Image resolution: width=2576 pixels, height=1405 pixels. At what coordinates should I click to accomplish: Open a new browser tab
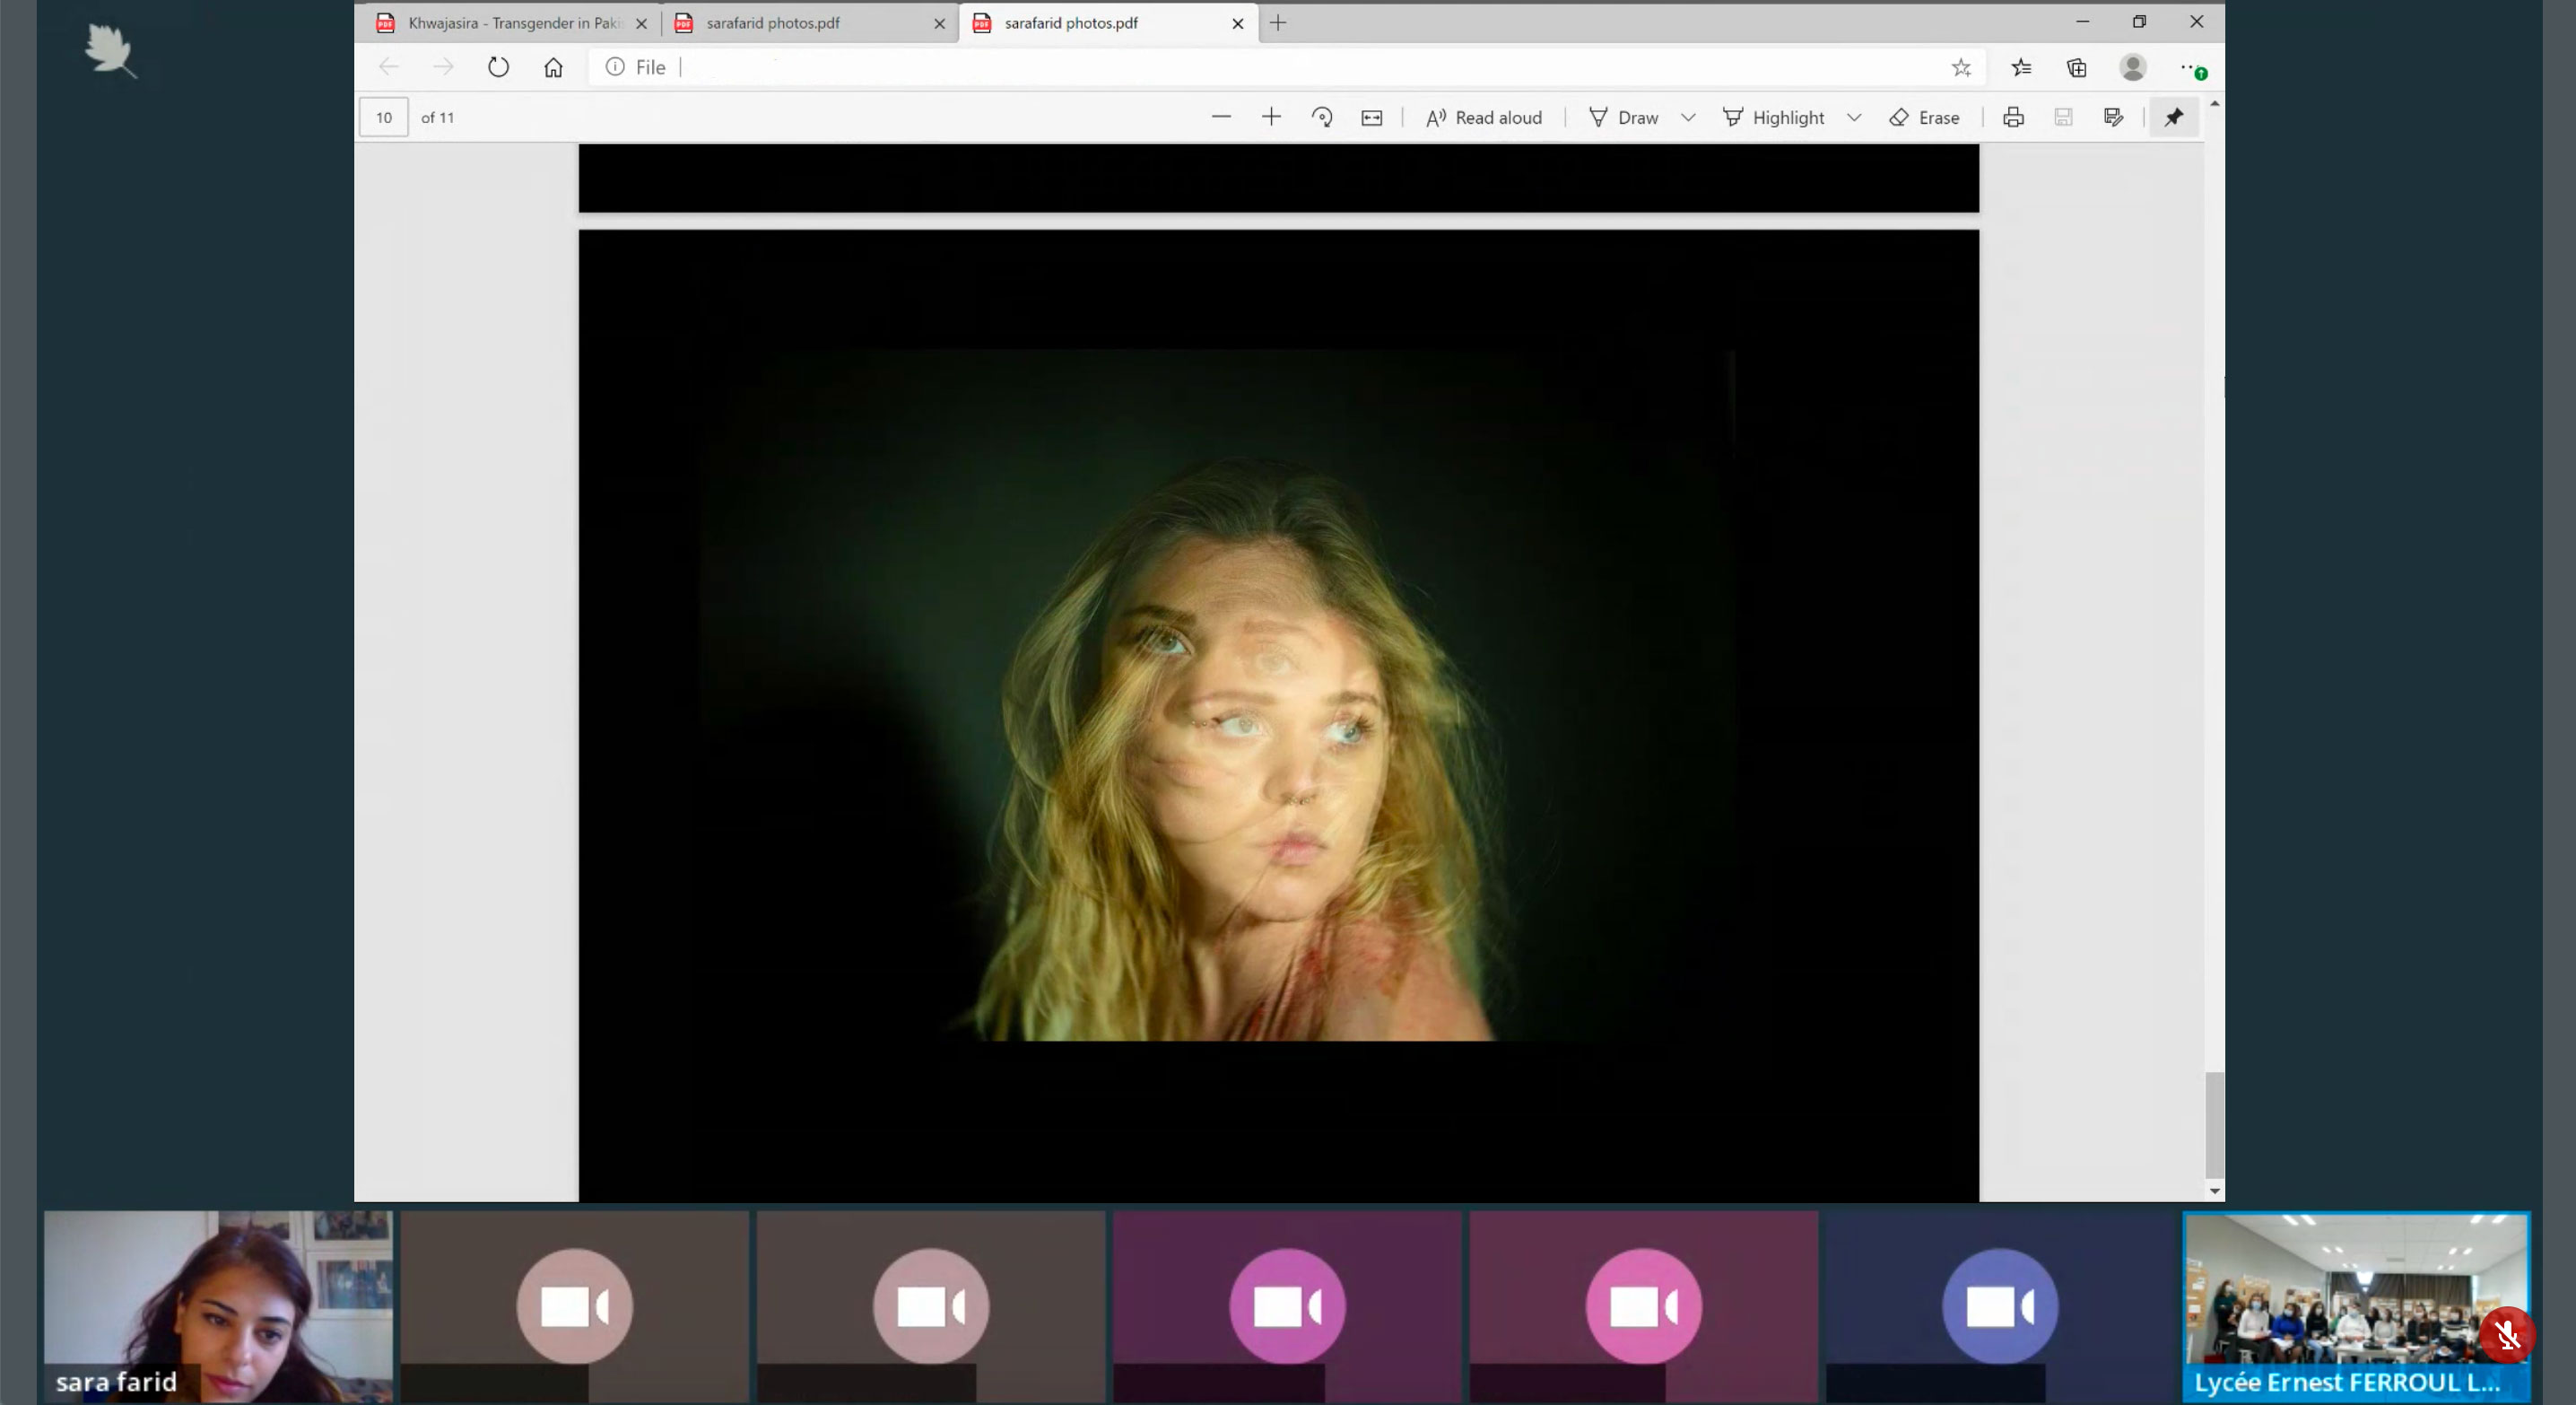(x=1278, y=23)
